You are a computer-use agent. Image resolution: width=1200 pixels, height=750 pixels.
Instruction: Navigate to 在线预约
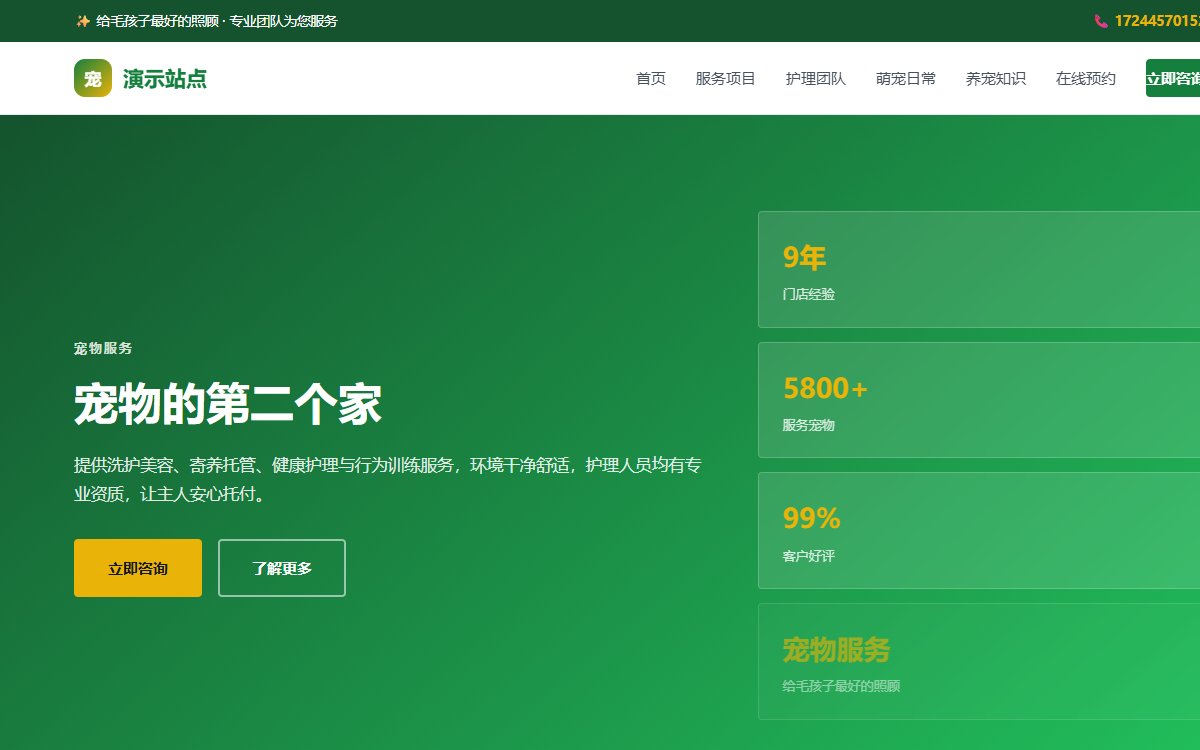point(1086,78)
